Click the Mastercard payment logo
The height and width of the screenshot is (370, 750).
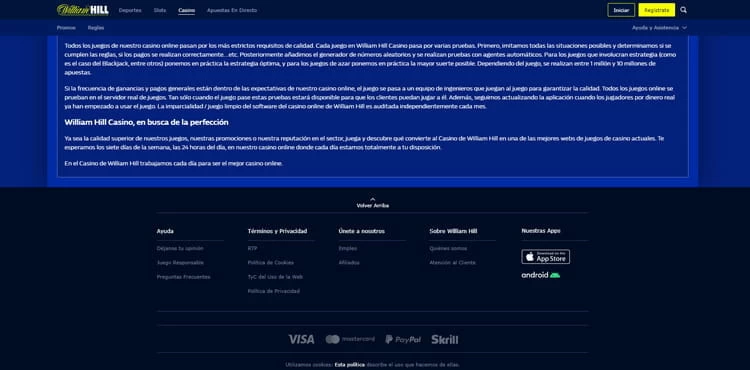tap(350, 339)
